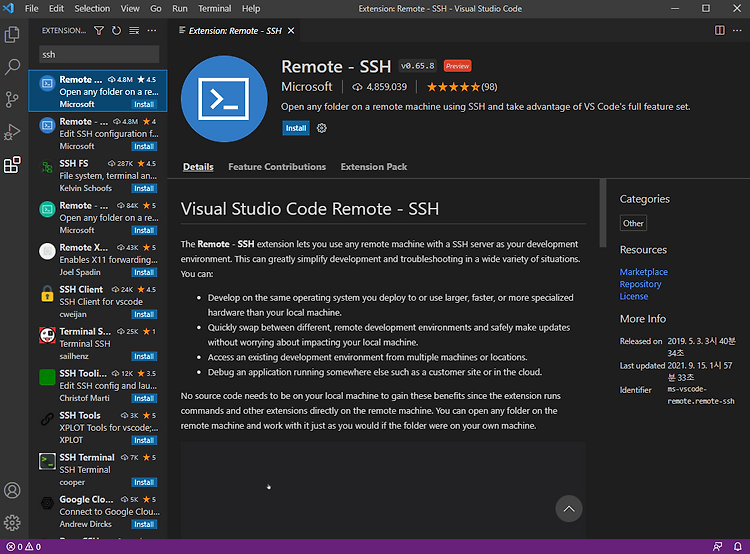Open the Go menu
750x554 pixels.
point(155,9)
